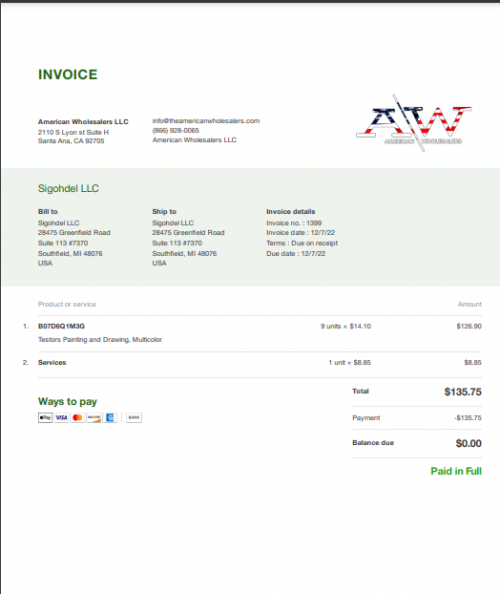Image resolution: width=500 pixels, height=594 pixels.
Task: Click the Bill to label
Action: (x=48, y=211)
